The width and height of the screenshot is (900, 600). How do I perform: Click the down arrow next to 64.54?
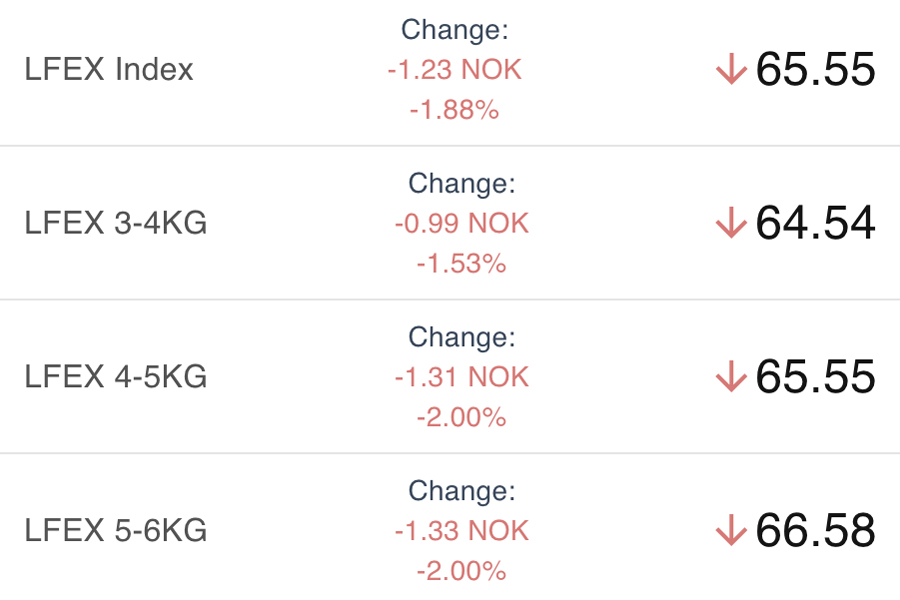[x=731, y=224]
